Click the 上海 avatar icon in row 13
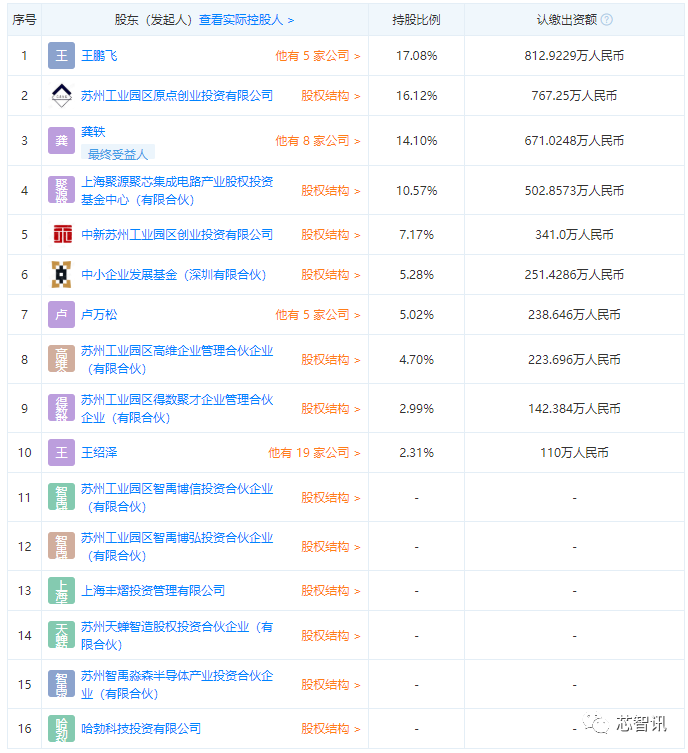The height and width of the screenshot is (753, 688). tap(61, 590)
